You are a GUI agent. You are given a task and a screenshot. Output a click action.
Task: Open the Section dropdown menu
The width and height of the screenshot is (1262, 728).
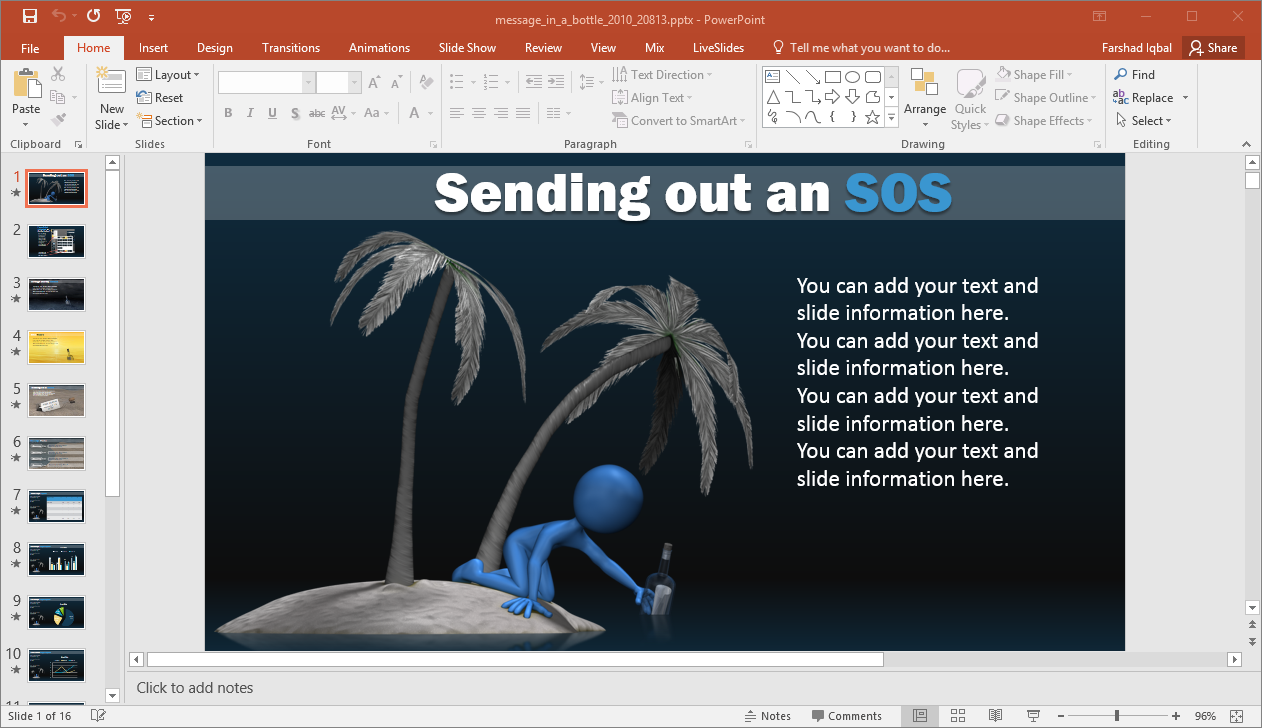tap(168, 121)
